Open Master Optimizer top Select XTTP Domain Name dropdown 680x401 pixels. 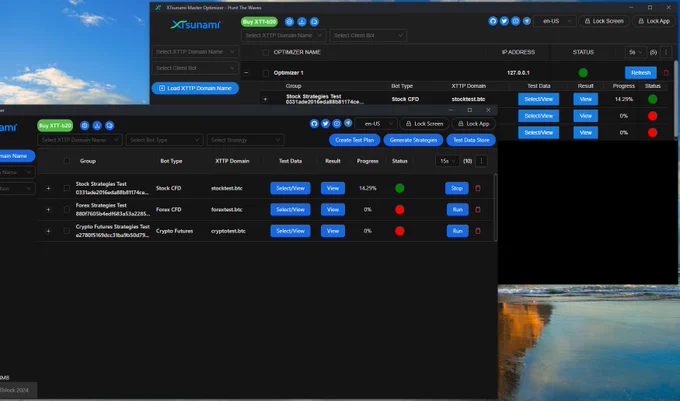pos(283,35)
